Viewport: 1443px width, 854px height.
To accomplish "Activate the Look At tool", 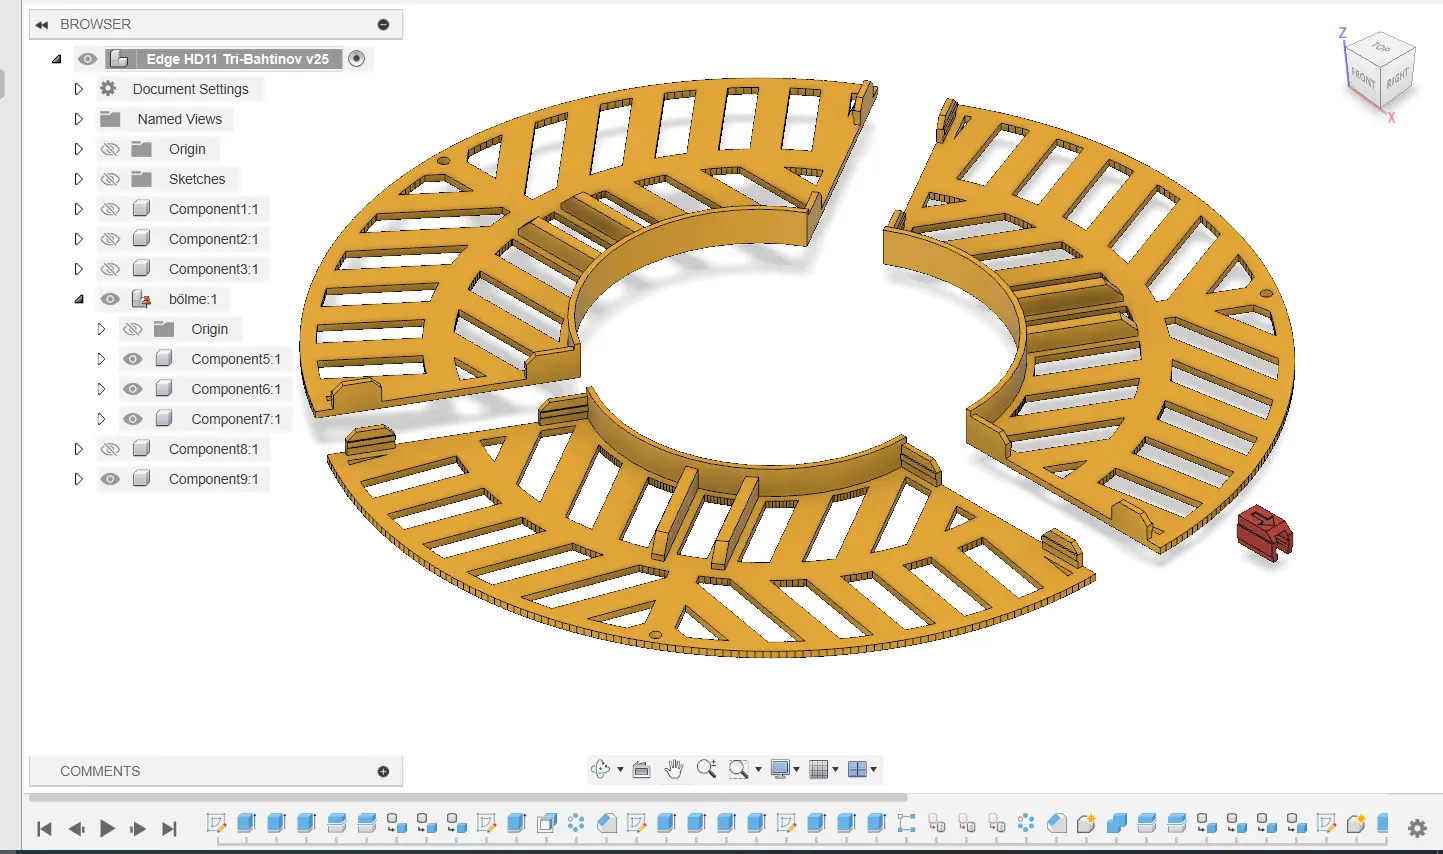I will (642, 769).
